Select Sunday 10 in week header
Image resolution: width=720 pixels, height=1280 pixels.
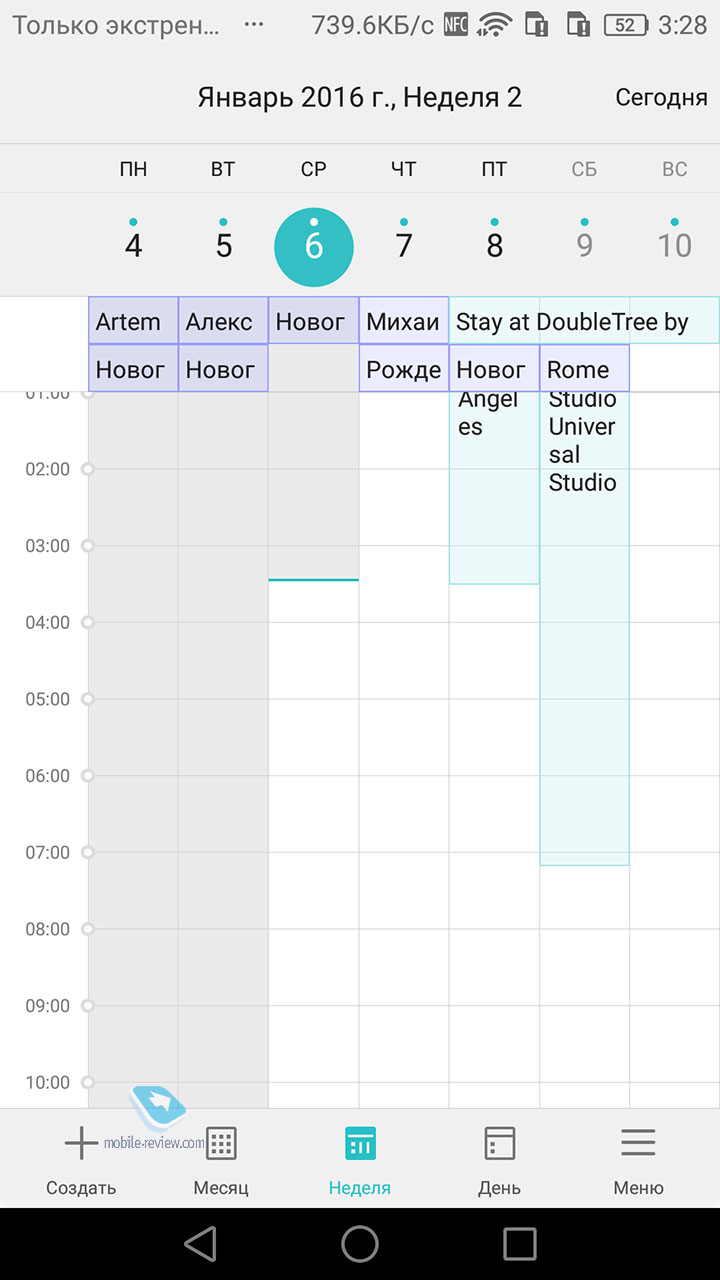675,246
